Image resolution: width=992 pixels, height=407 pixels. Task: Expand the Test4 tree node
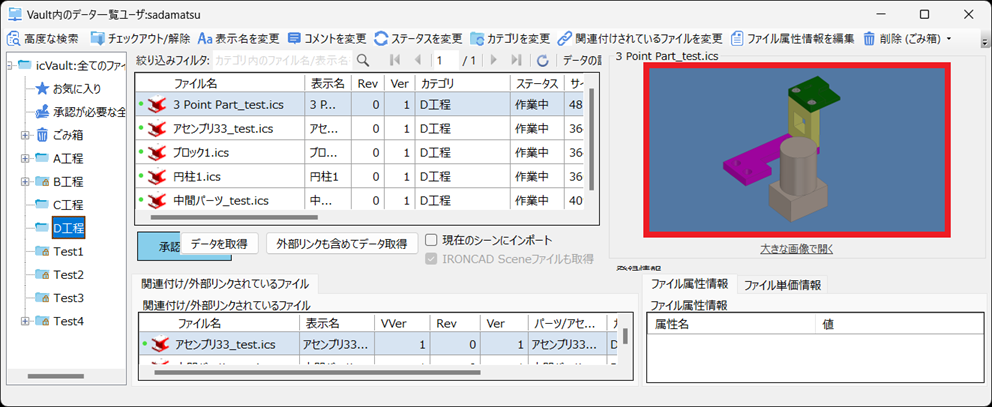coord(25,321)
